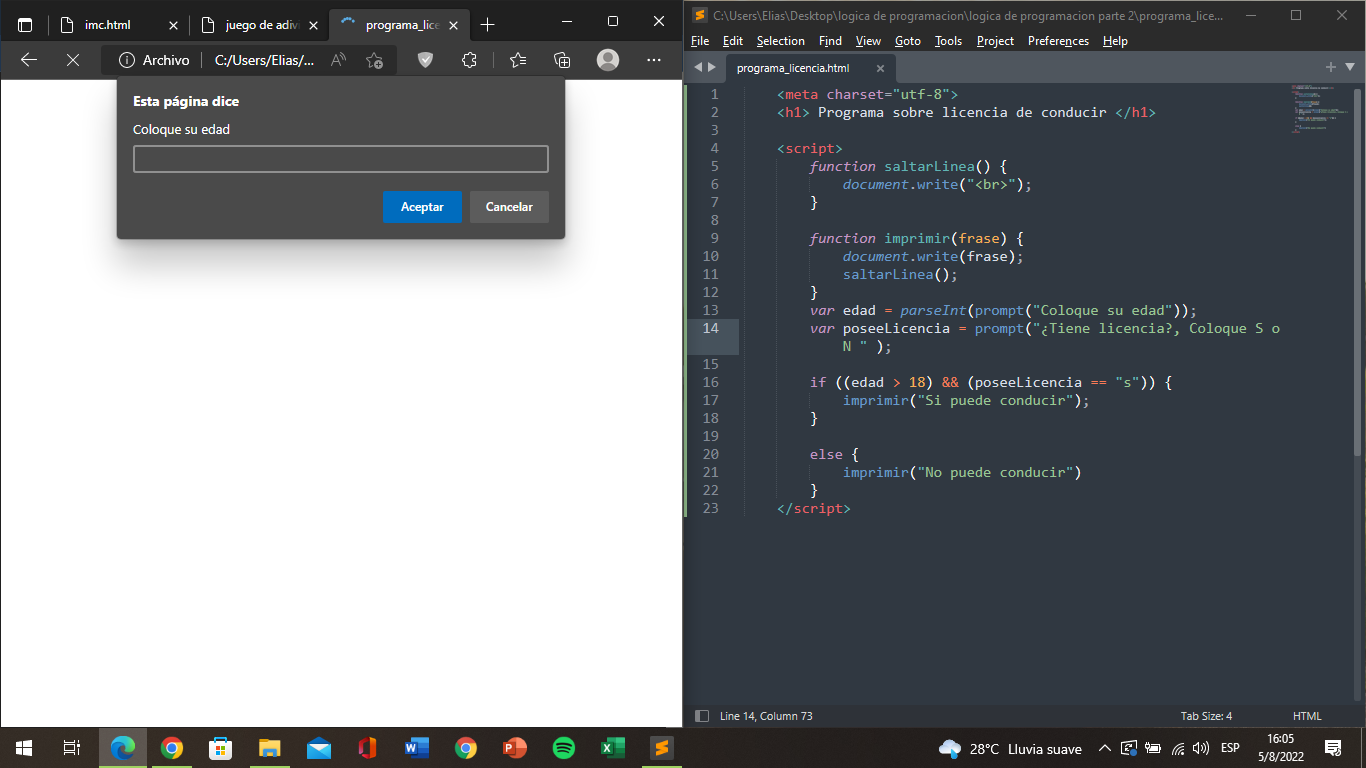Image resolution: width=1366 pixels, height=768 pixels.
Task: Open Sublime Selection menu
Action: pos(780,41)
